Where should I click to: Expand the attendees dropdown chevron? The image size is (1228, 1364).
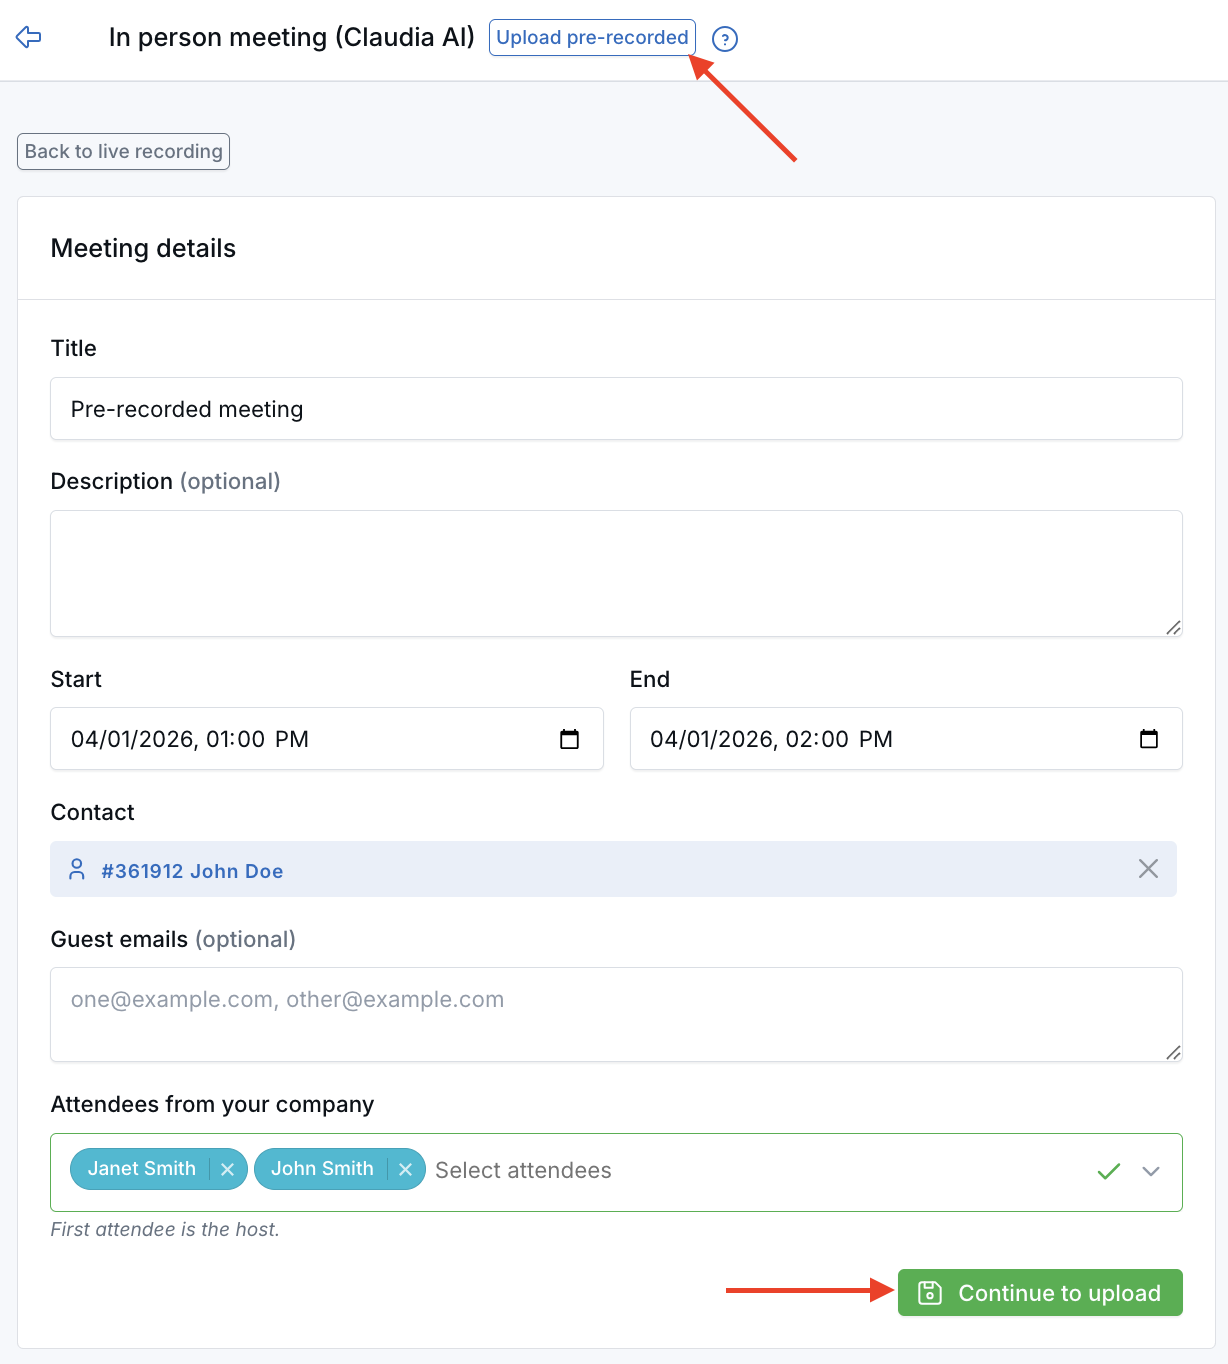coord(1150,1171)
